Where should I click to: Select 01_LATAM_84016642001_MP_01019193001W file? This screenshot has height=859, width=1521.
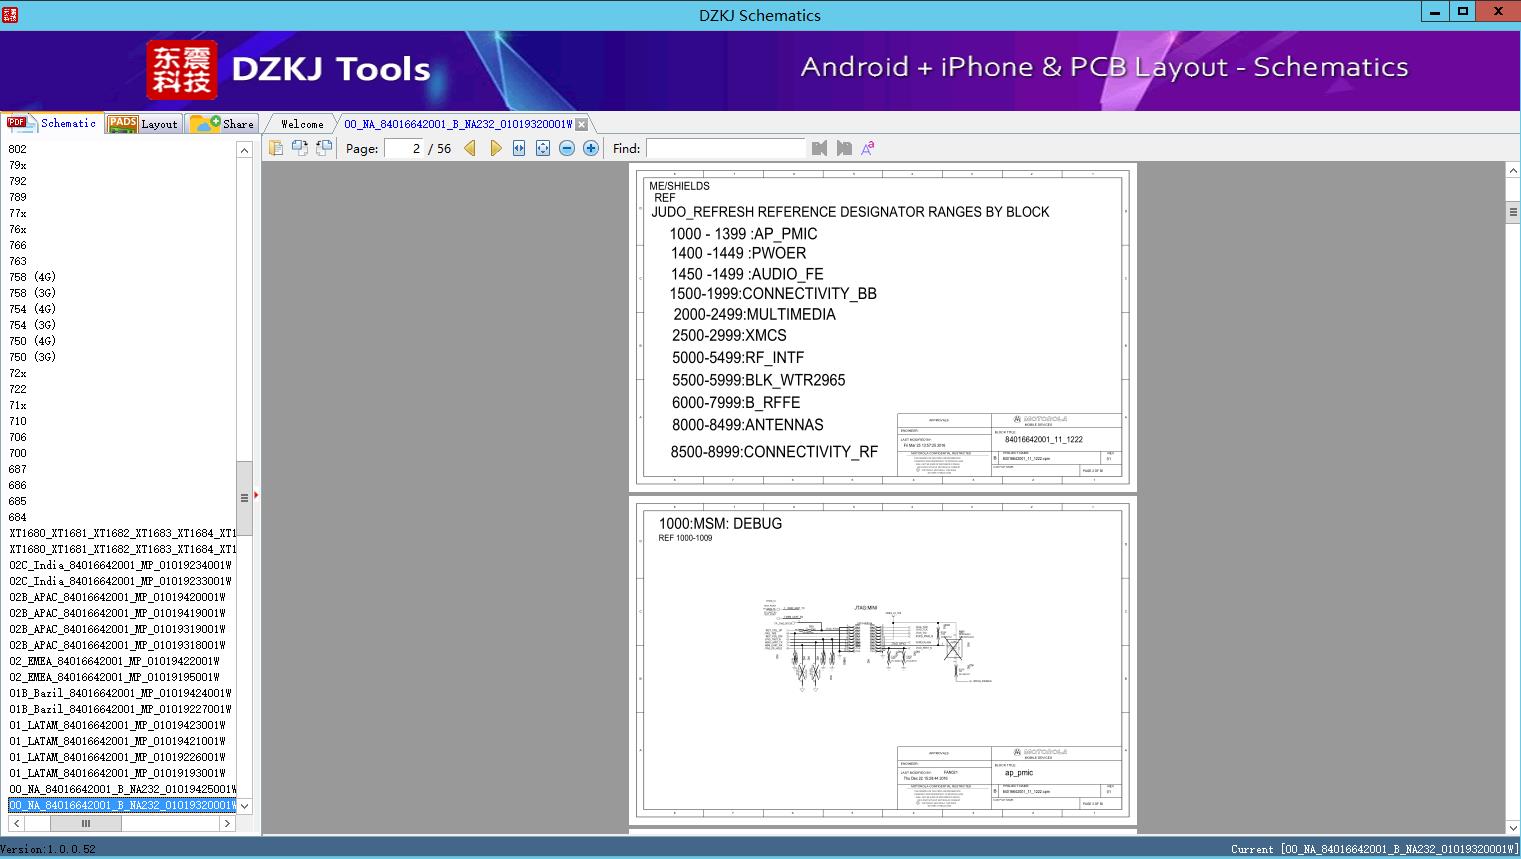pos(117,773)
